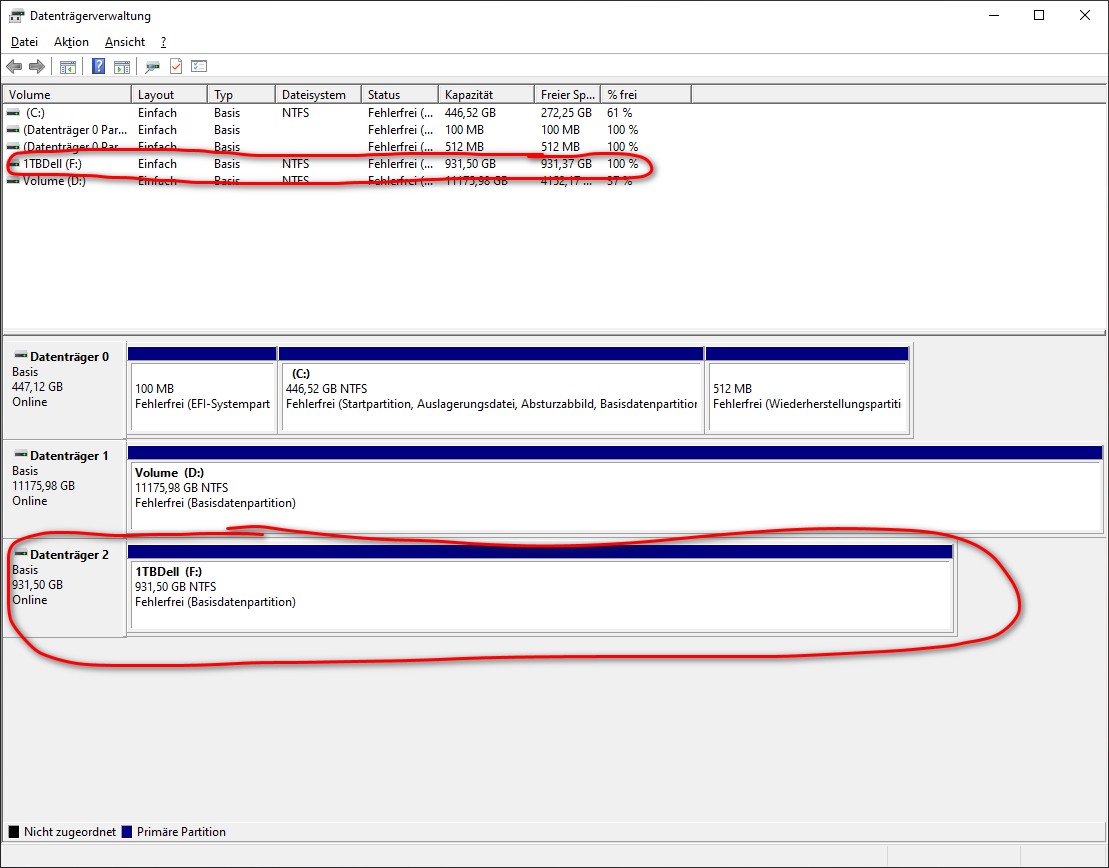Sort by the Layout column header
This screenshot has width=1109, height=868.
(170, 94)
